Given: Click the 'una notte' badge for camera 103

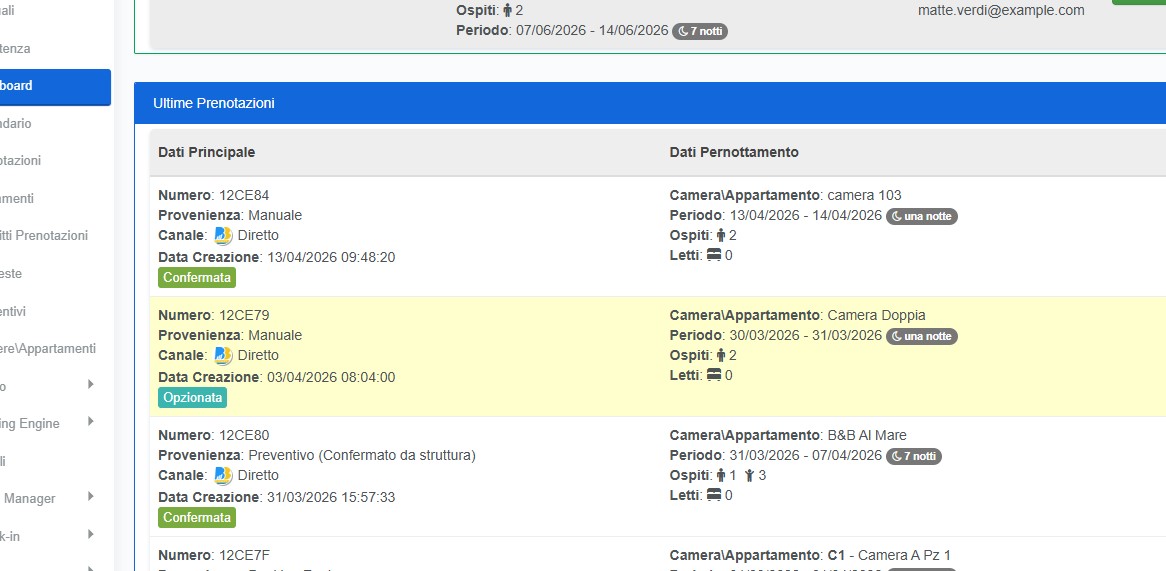Looking at the screenshot, I should tap(921, 216).
